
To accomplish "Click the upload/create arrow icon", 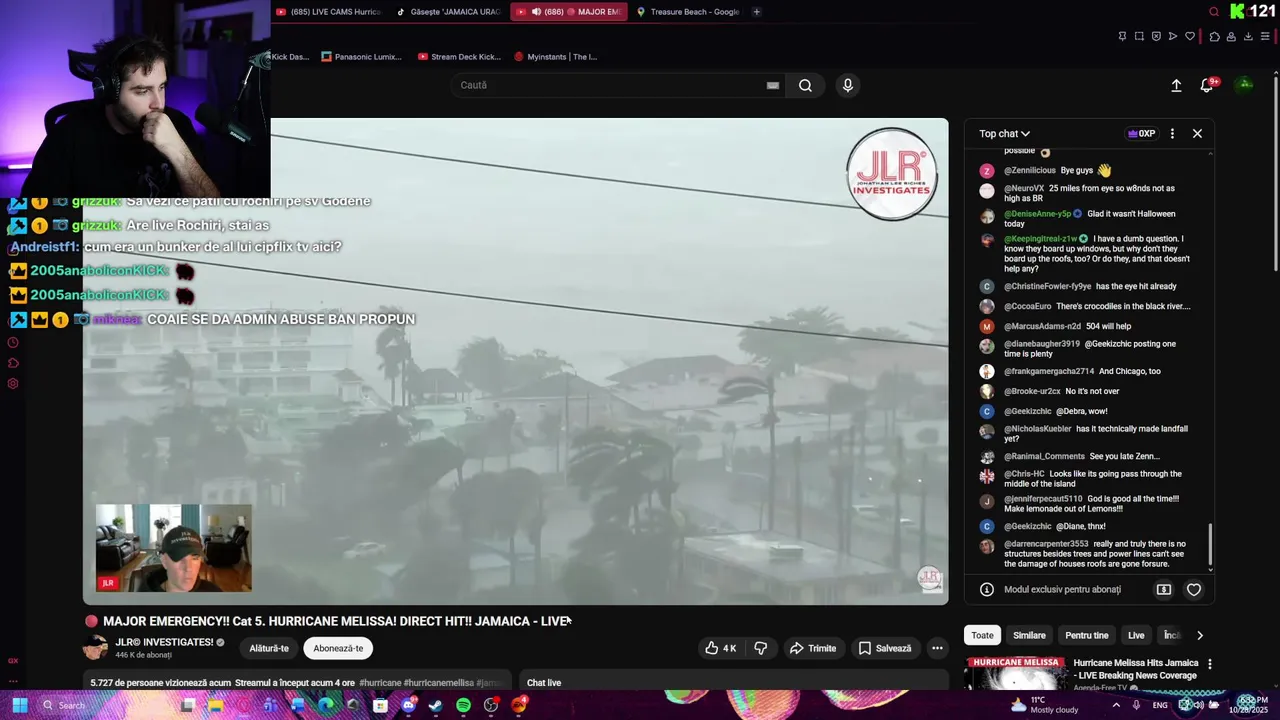I will pyautogui.click(x=1176, y=86).
